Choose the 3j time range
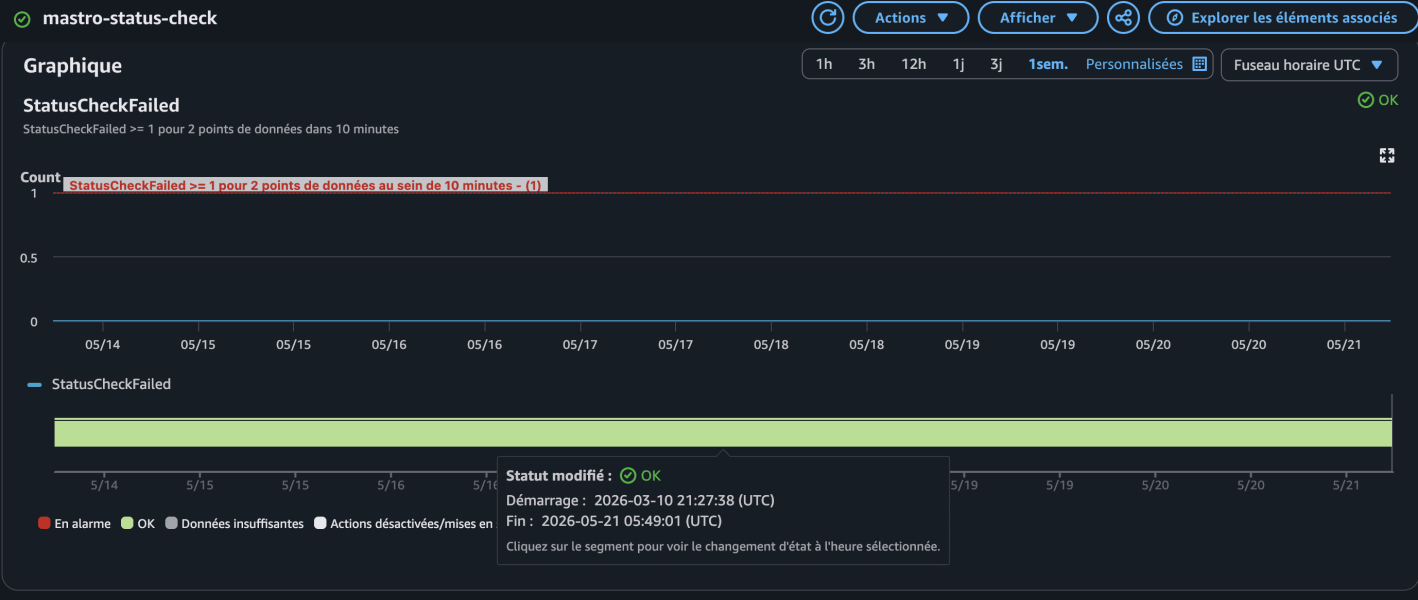The image size is (1418, 600). click(996, 64)
